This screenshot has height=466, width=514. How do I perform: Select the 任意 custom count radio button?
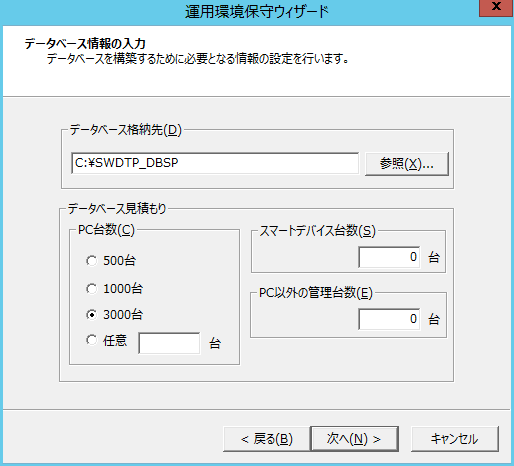pyautogui.click(x=91, y=340)
